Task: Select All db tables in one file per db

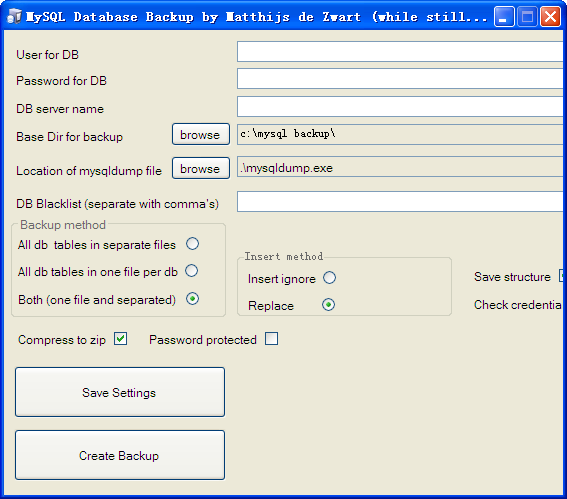Action: (192, 271)
